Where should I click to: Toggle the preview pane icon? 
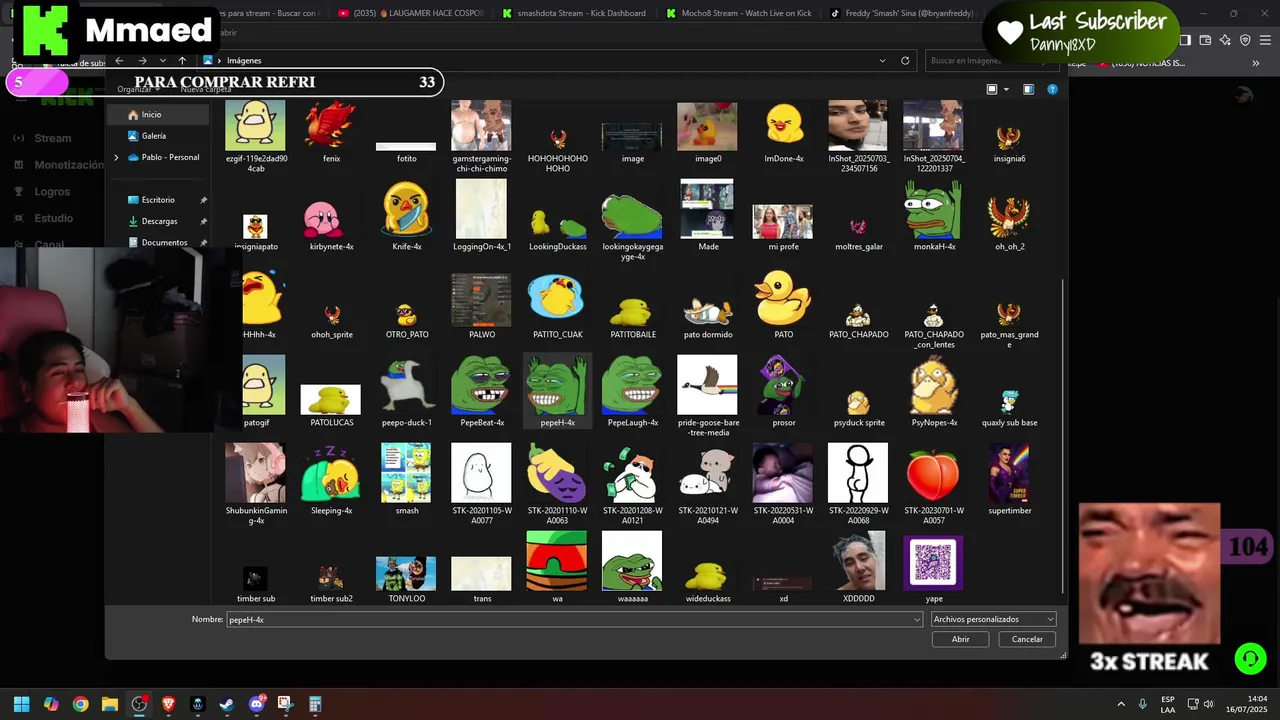point(1028,89)
